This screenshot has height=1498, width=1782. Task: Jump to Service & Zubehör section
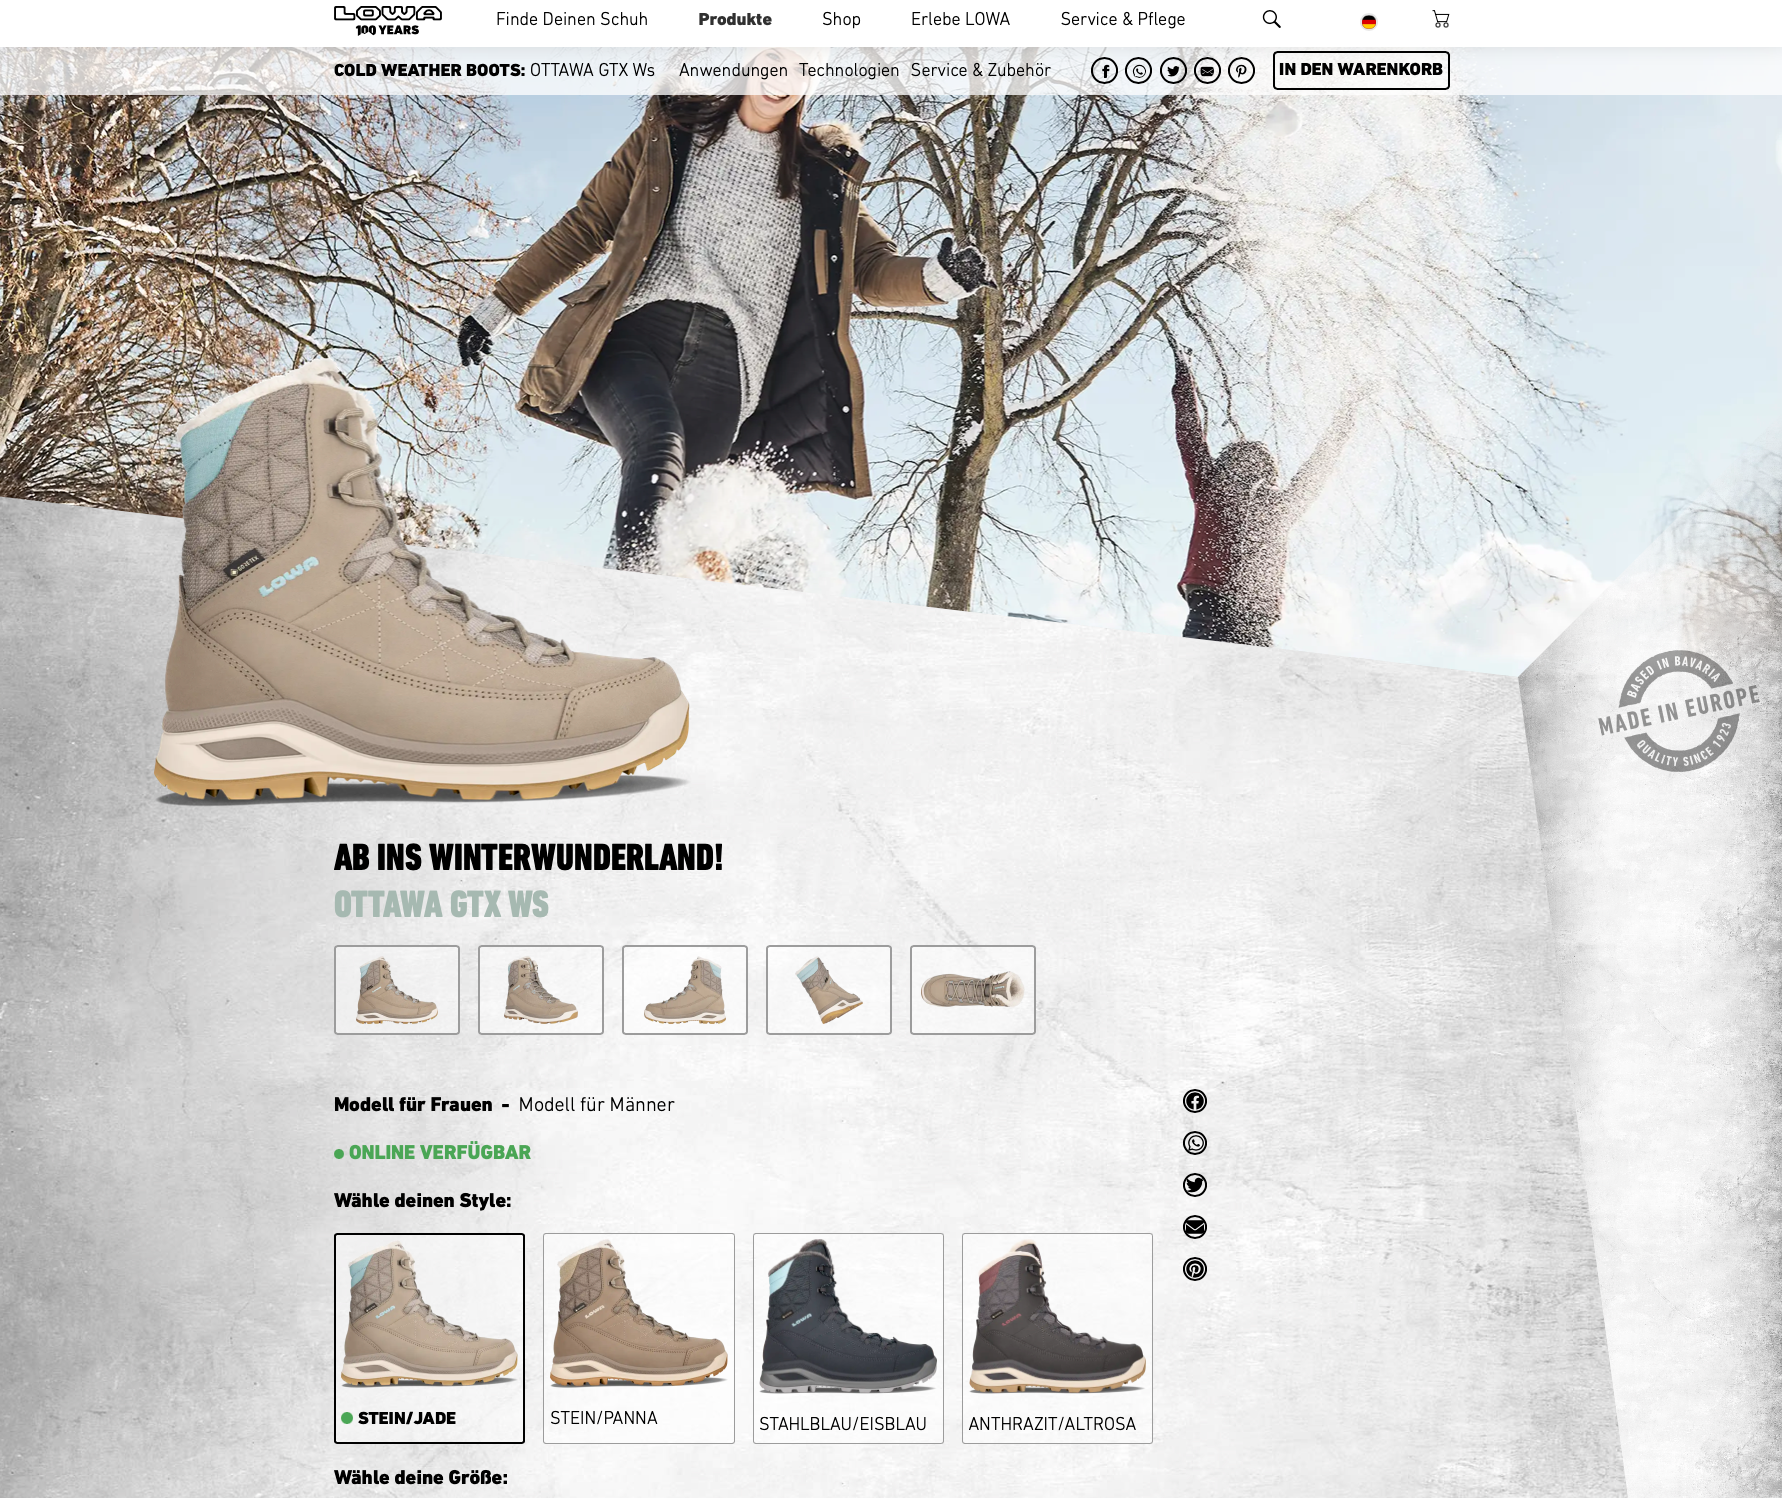980,70
